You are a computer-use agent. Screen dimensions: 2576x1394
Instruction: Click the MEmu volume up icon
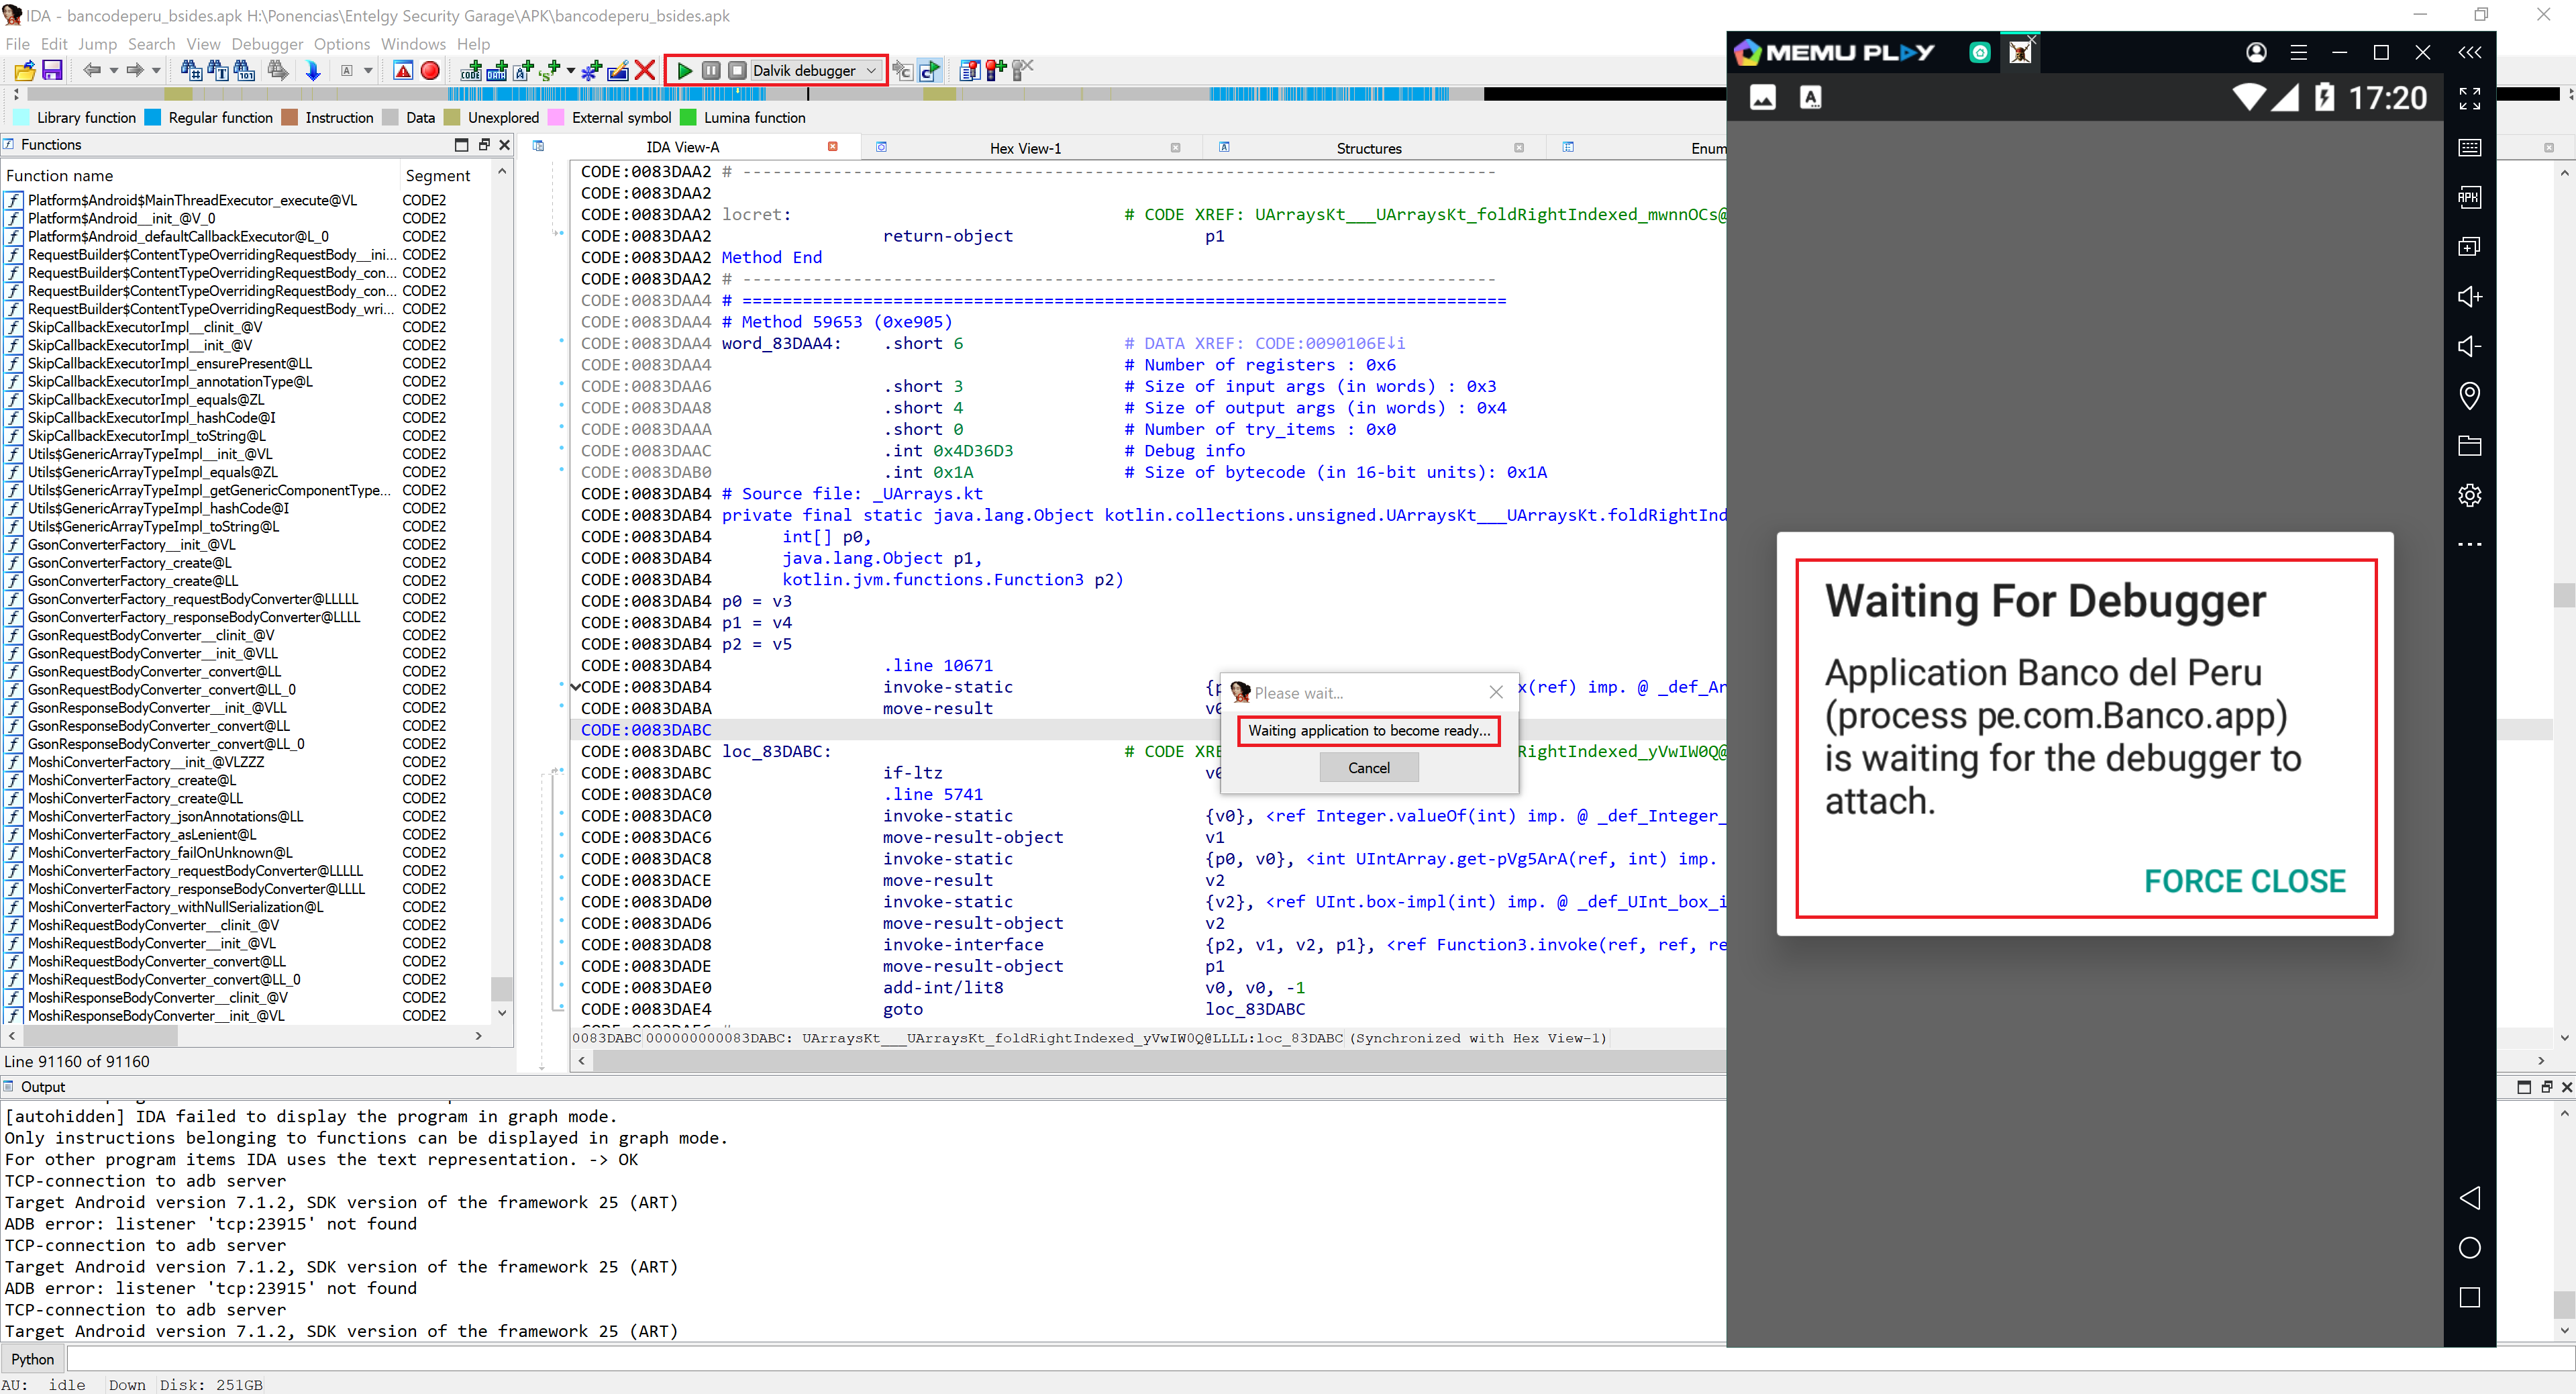tap(2469, 297)
